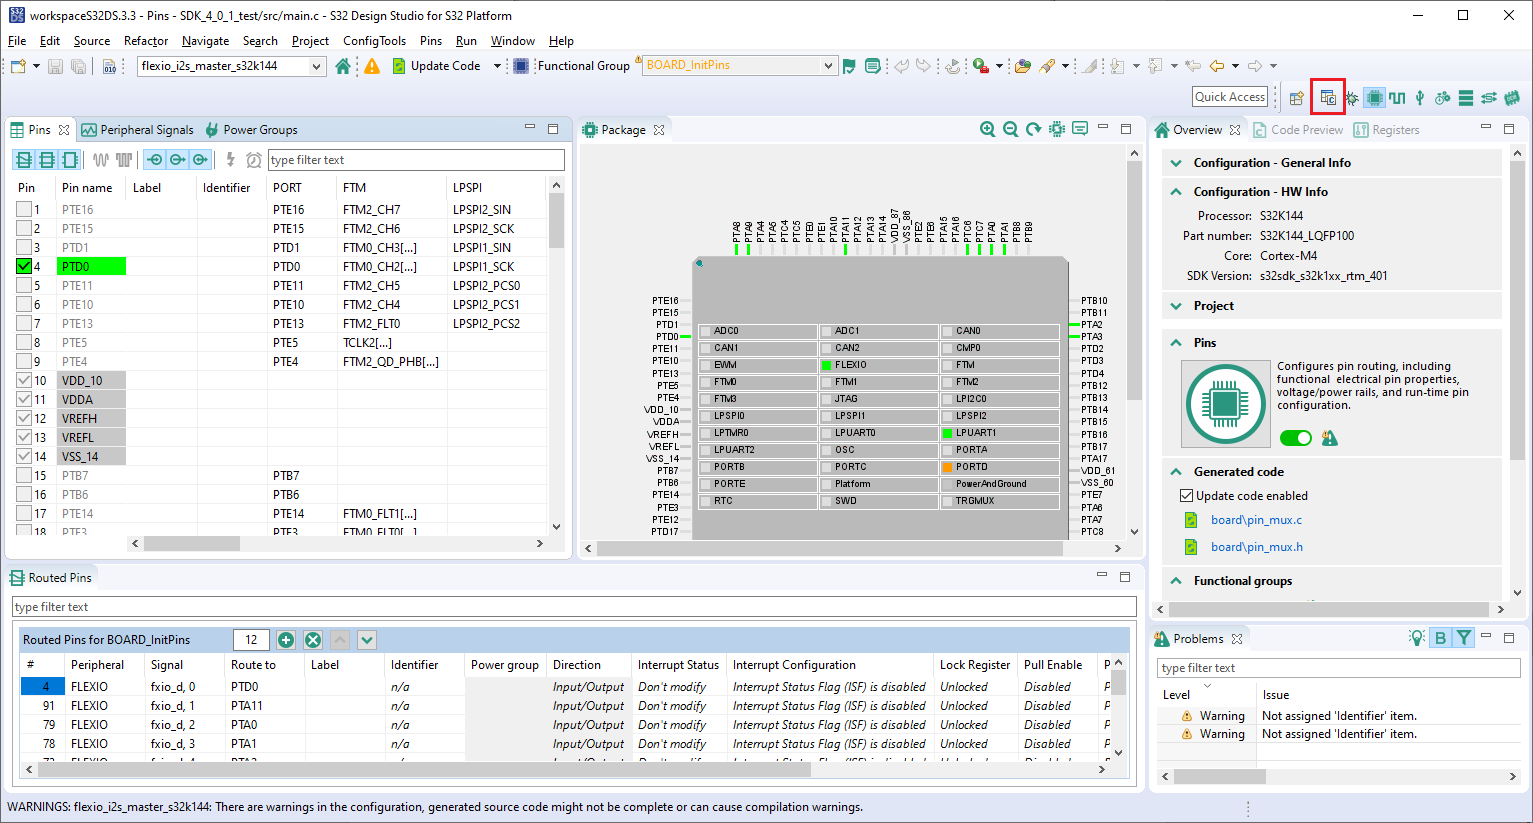Open the DCD tool icon in the toolbar

pos(1513,97)
